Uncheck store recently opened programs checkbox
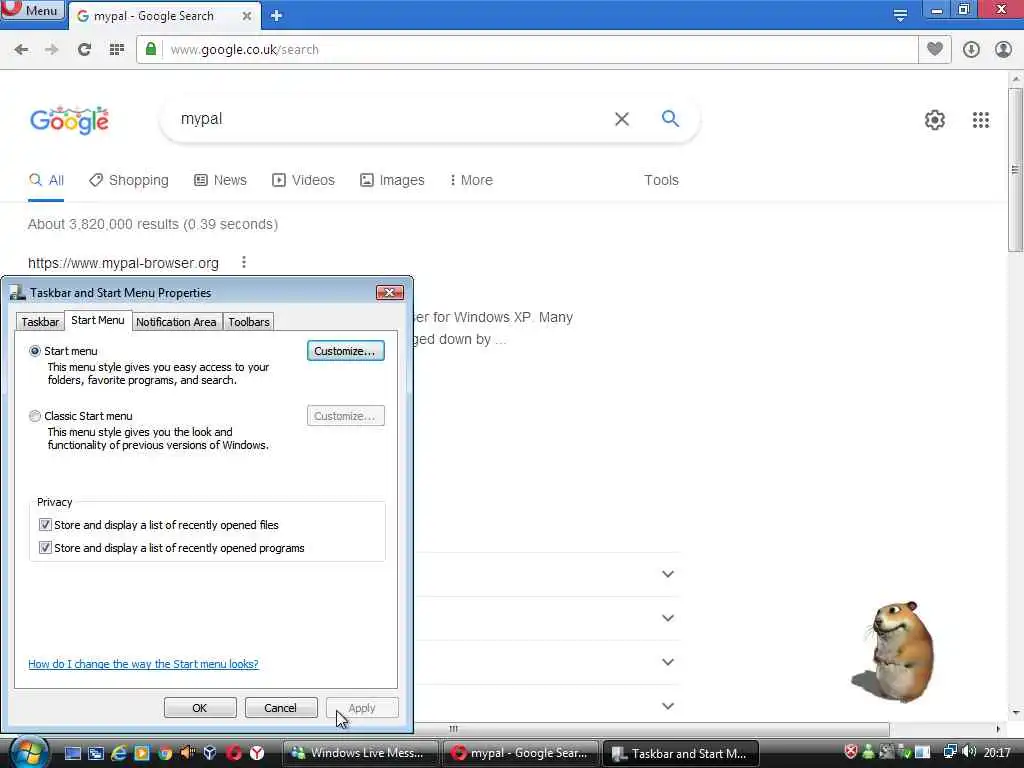 click(x=45, y=547)
